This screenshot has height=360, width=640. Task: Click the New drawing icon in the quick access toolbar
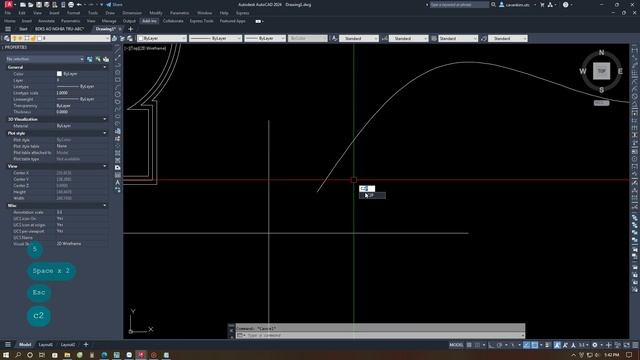23,5
